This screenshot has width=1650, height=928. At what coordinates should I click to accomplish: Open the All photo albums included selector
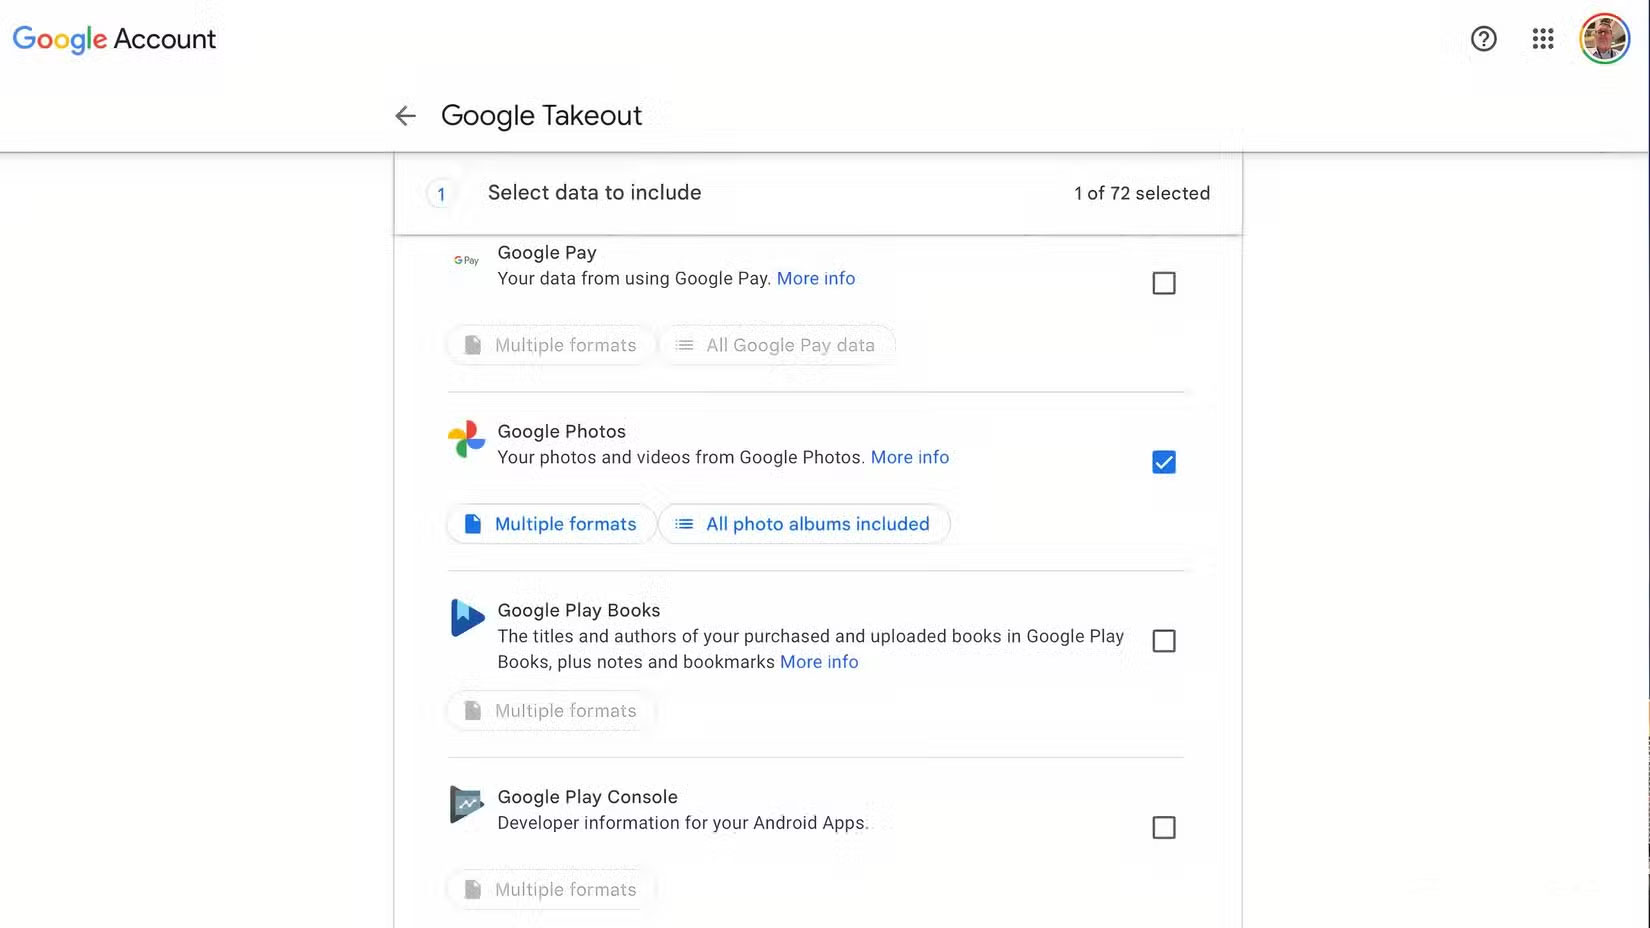point(804,523)
